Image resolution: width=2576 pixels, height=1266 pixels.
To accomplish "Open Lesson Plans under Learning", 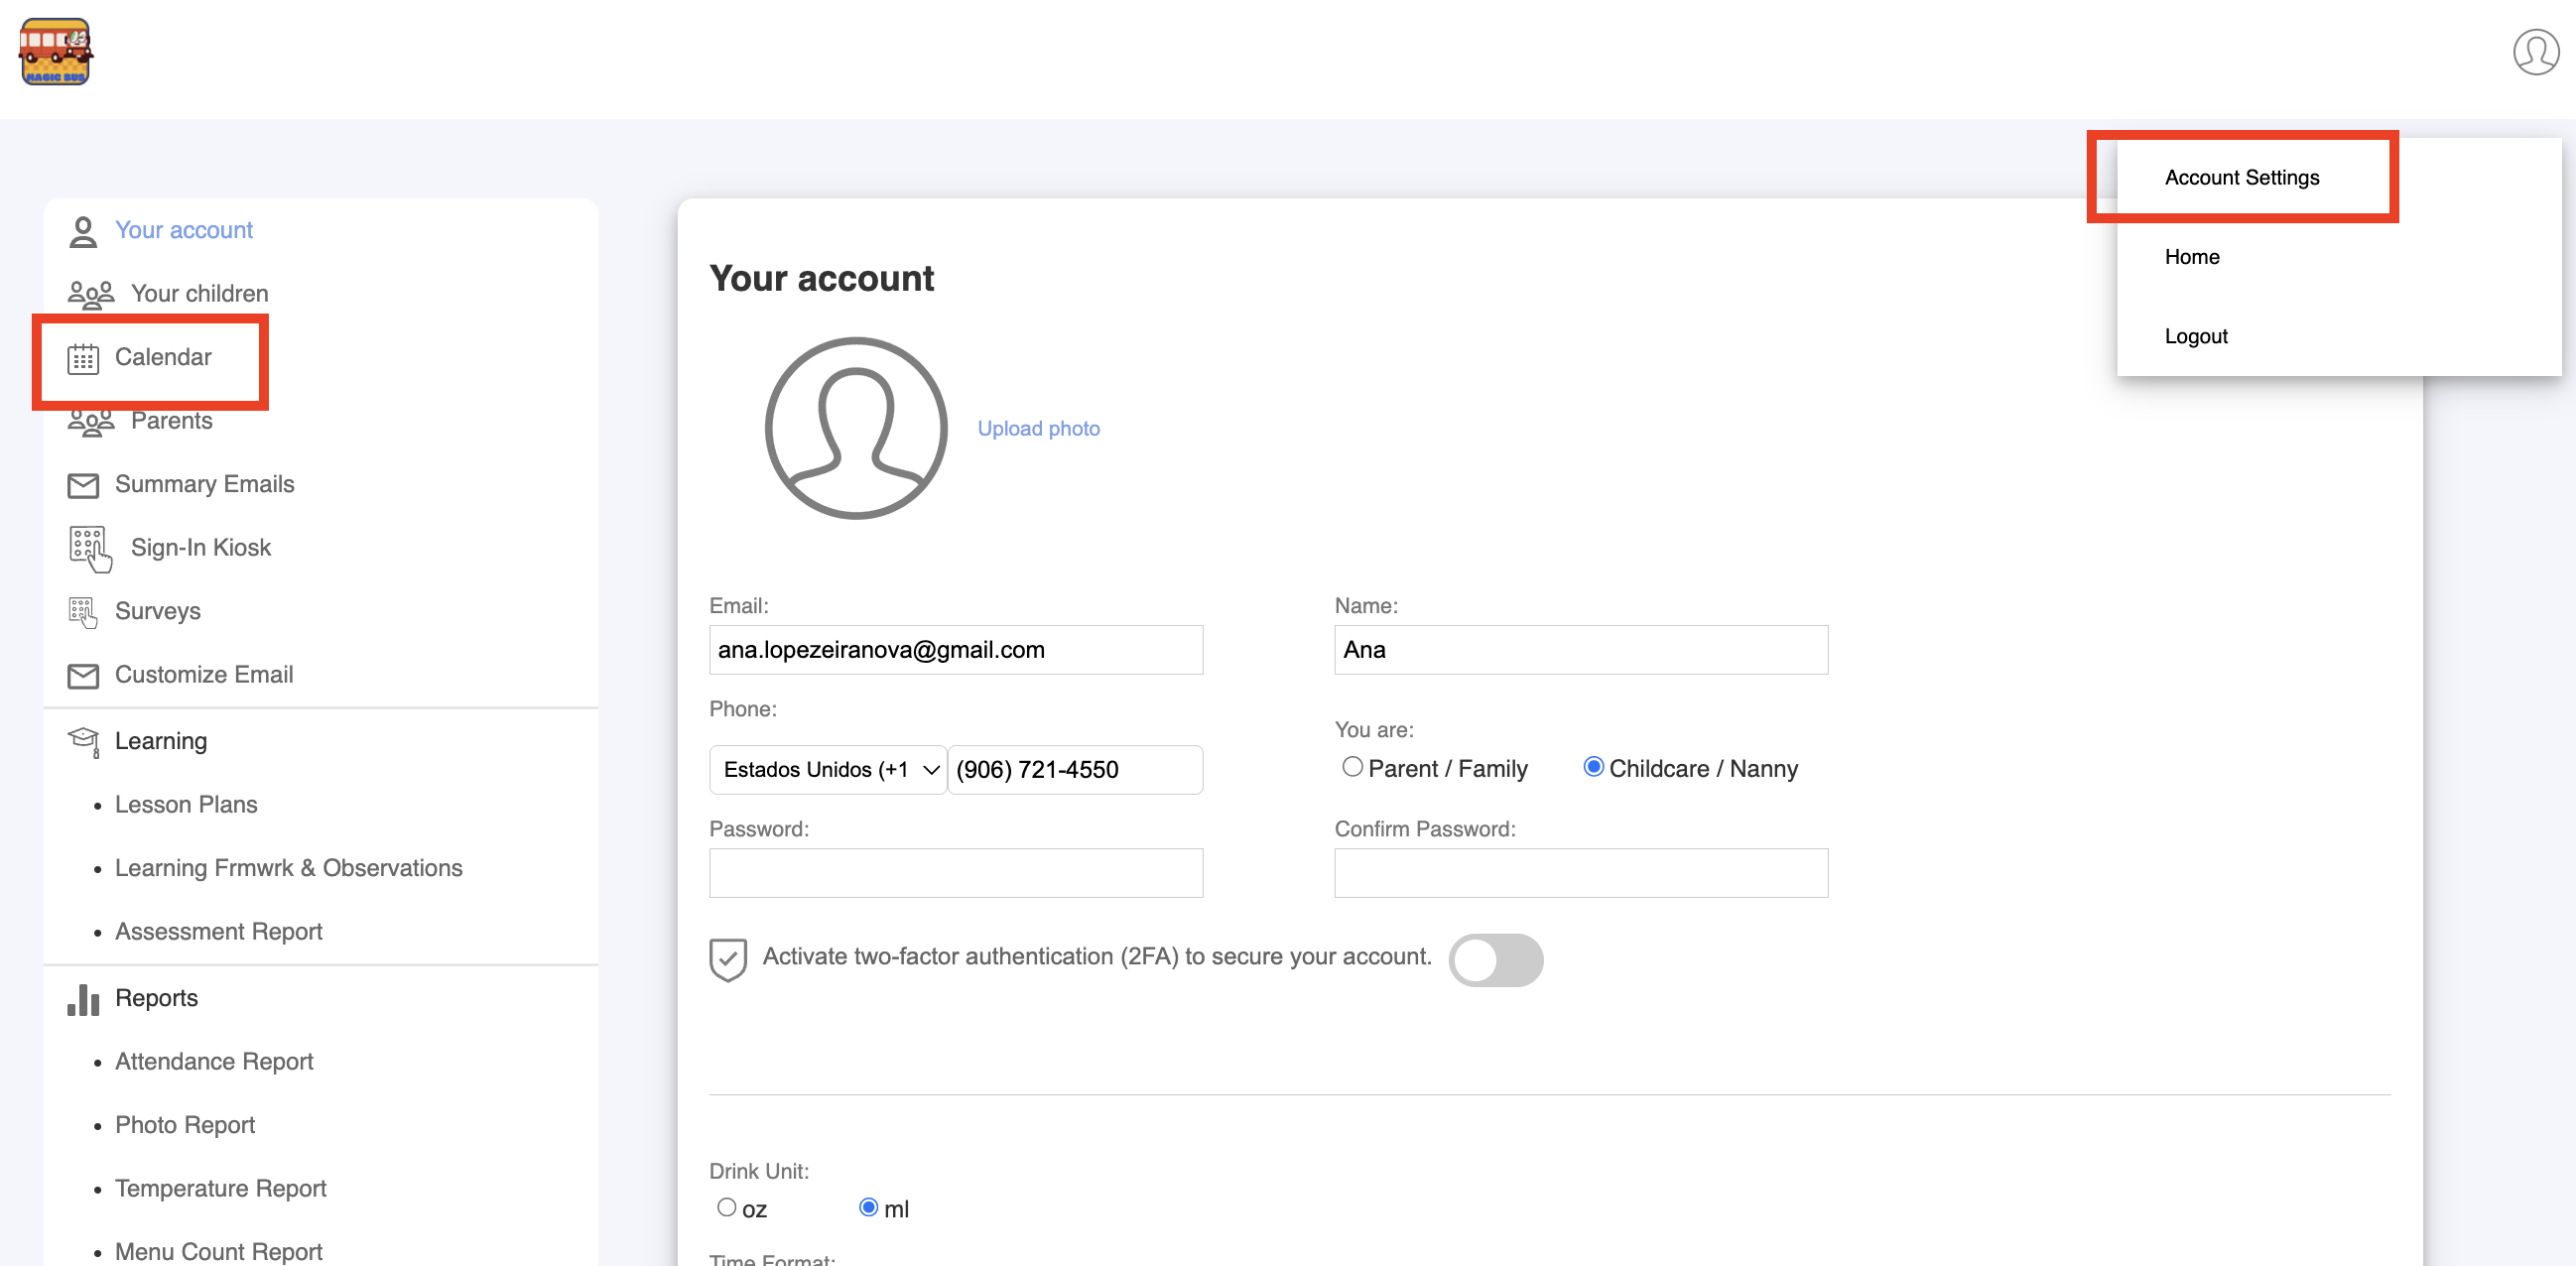I will (186, 804).
